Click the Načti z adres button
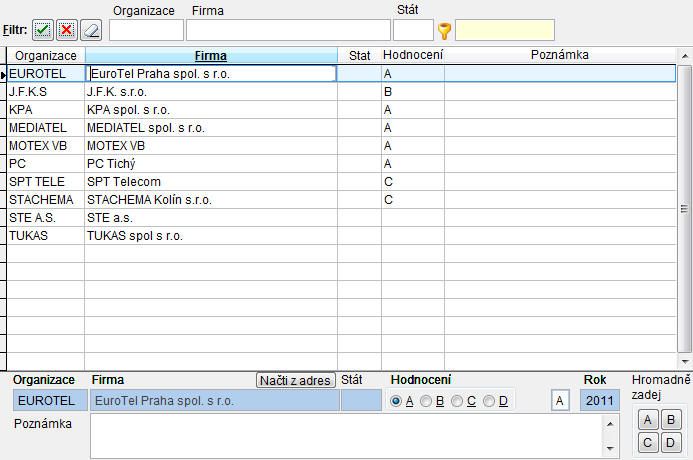Image resolution: width=693 pixels, height=460 pixels. pyautogui.click(x=295, y=380)
